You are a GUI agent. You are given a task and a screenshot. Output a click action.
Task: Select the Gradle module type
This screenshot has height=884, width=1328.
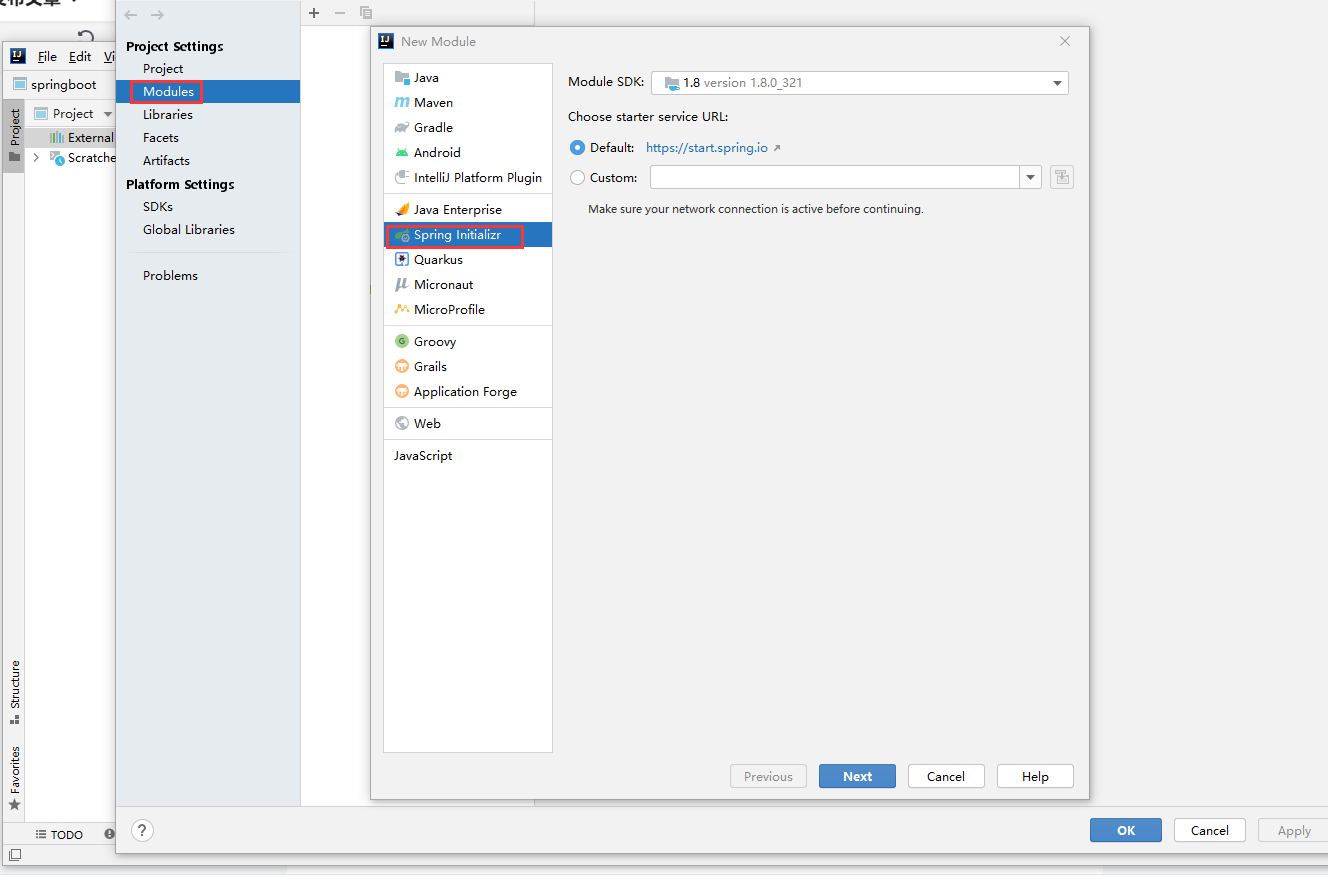click(x=467, y=128)
